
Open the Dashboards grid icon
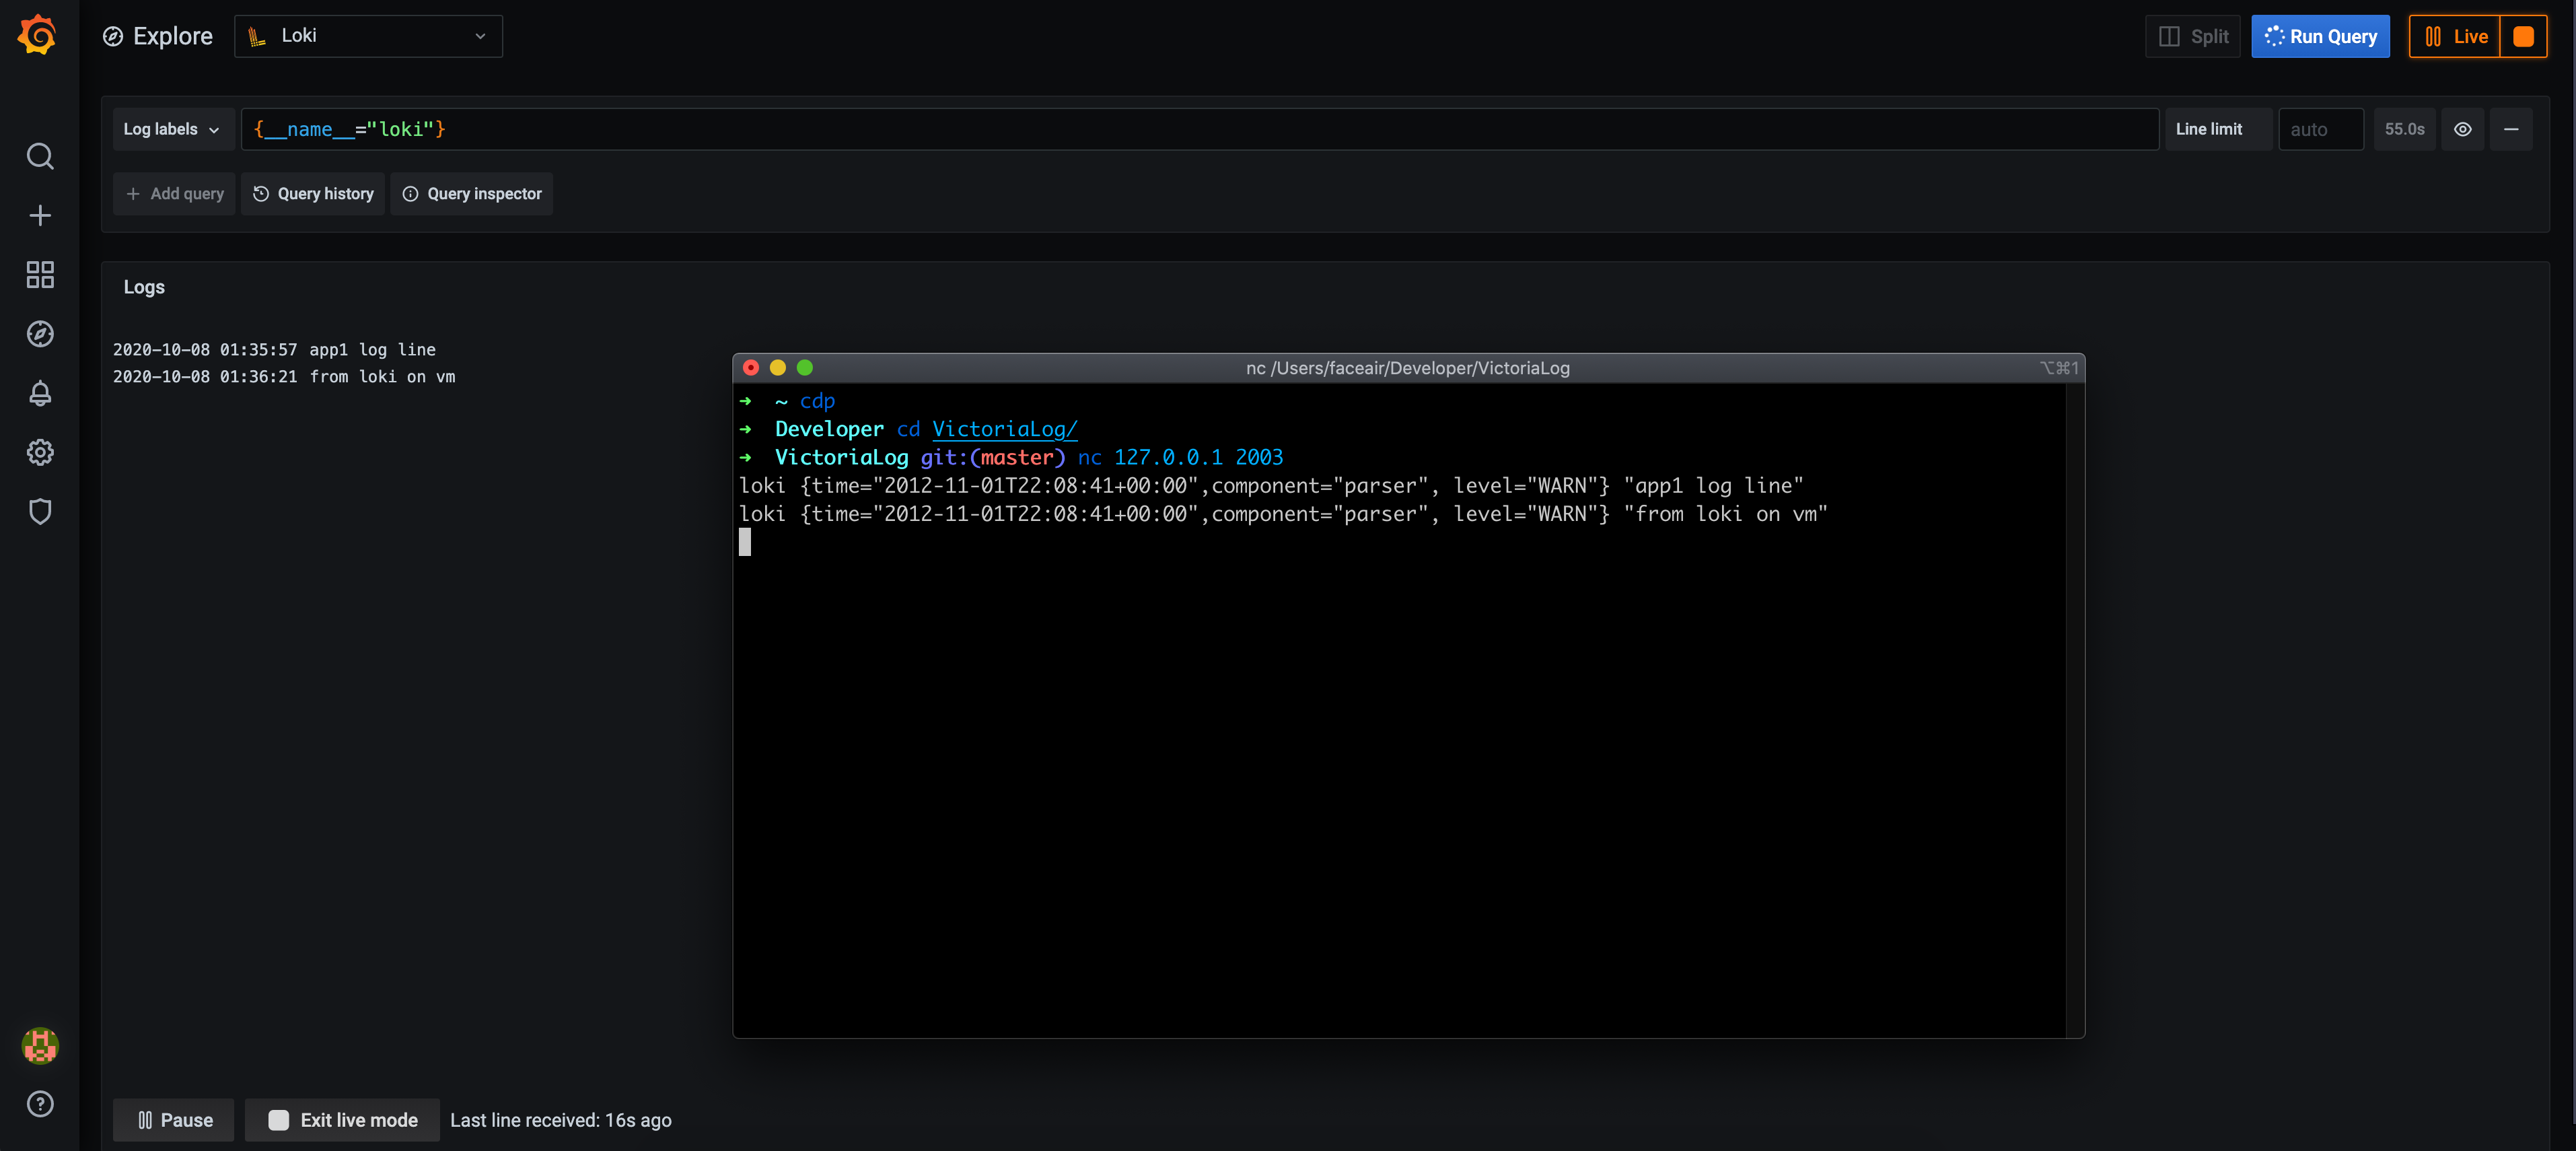coord(40,275)
